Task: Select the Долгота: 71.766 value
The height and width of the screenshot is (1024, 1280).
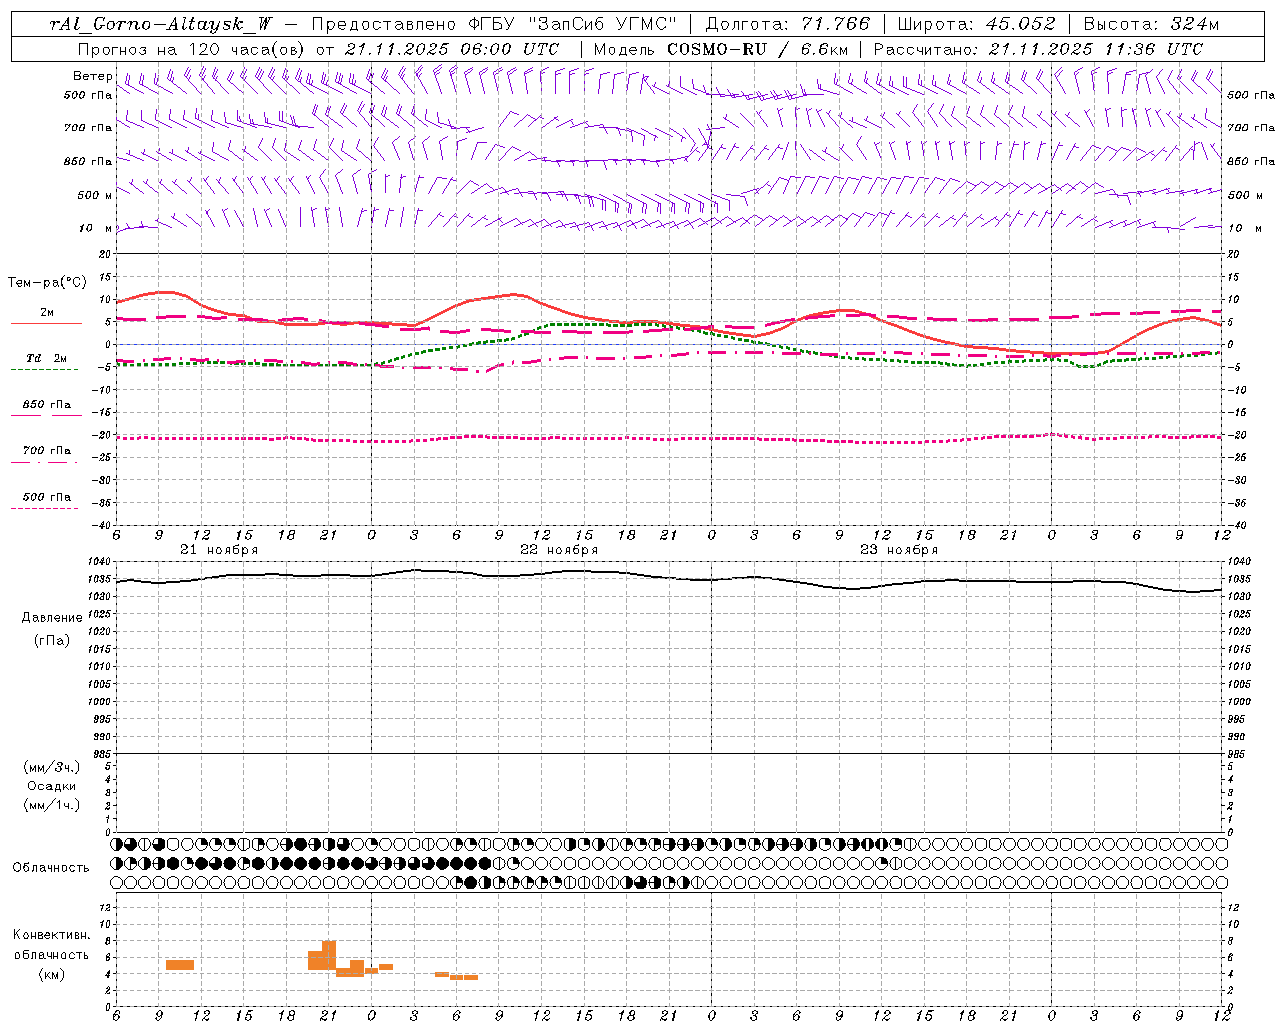Action: pyautogui.click(x=788, y=25)
